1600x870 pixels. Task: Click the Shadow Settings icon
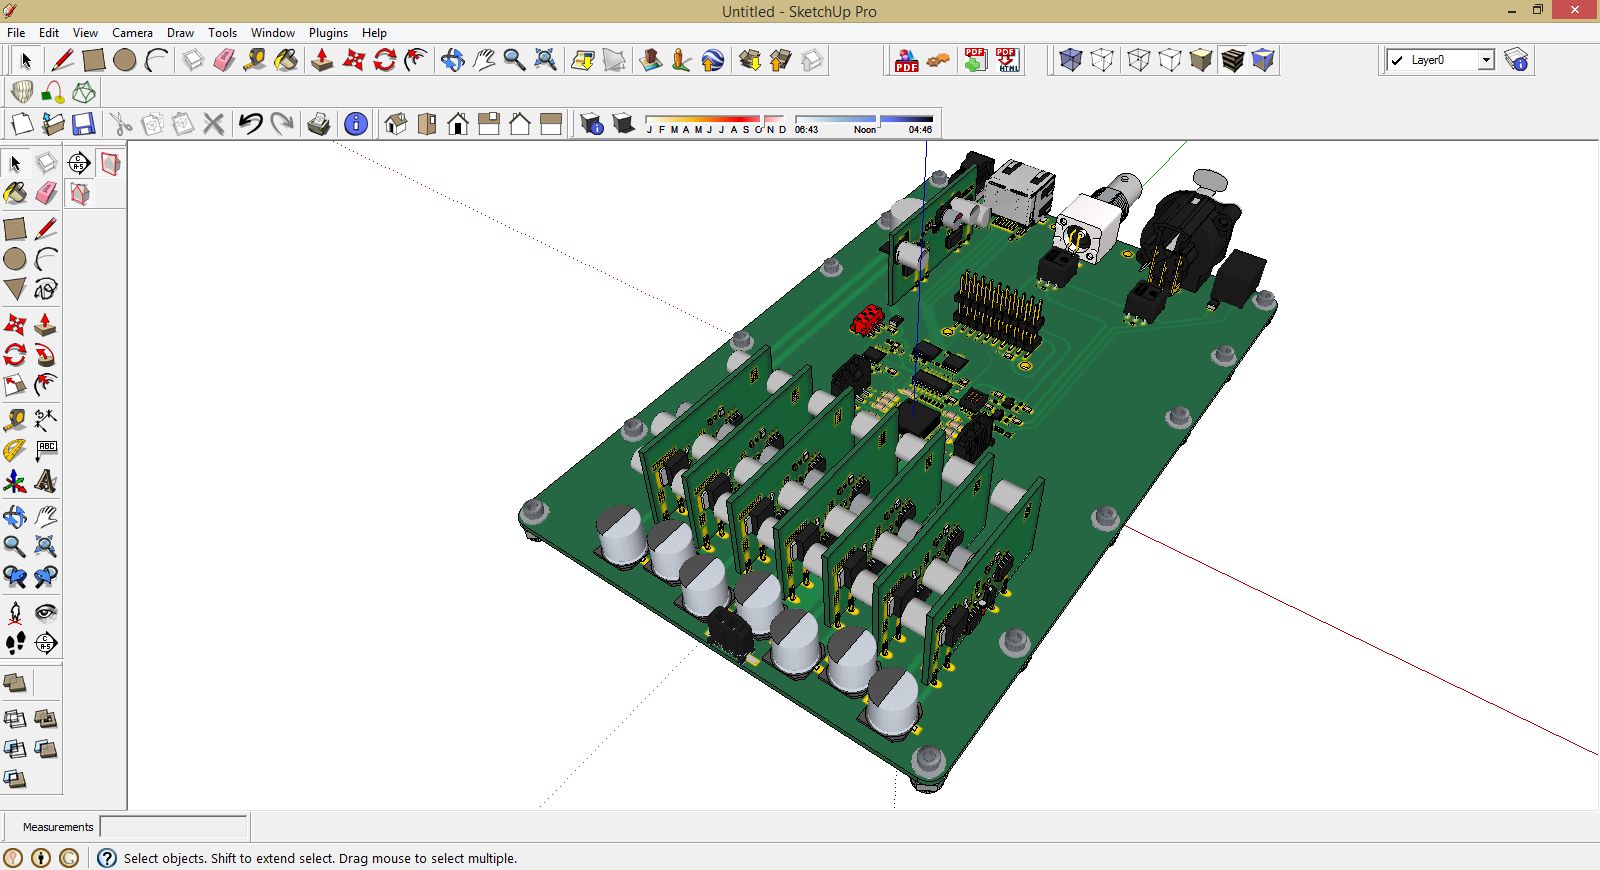pos(592,124)
